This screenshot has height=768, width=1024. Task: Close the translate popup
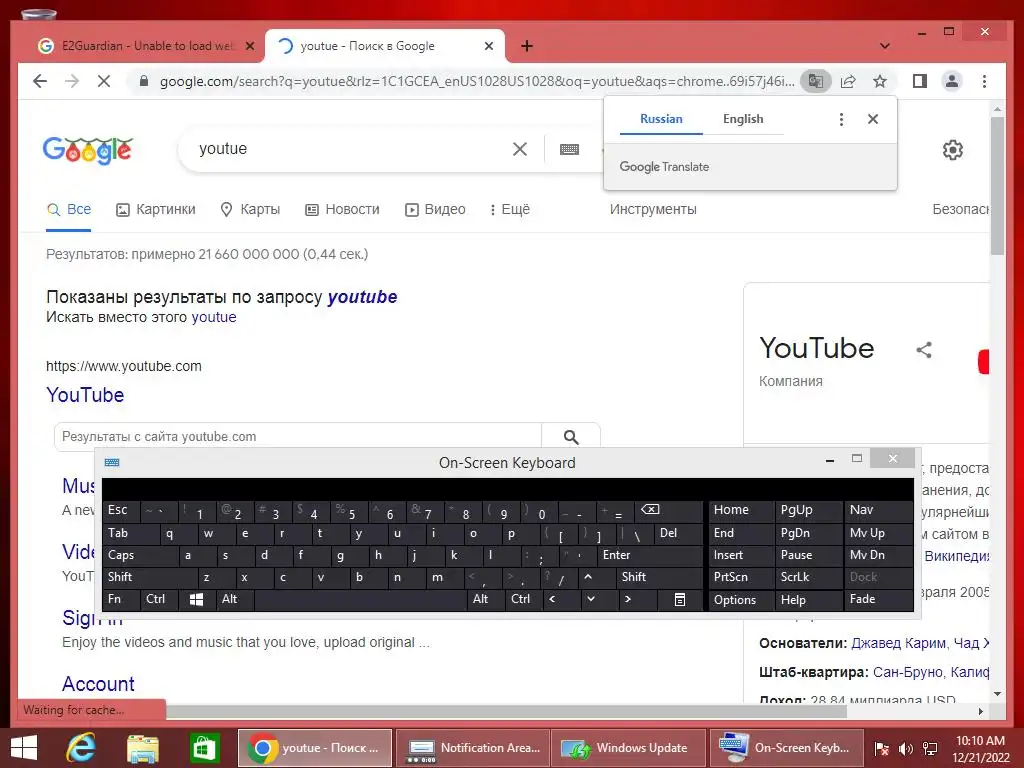coord(872,119)
